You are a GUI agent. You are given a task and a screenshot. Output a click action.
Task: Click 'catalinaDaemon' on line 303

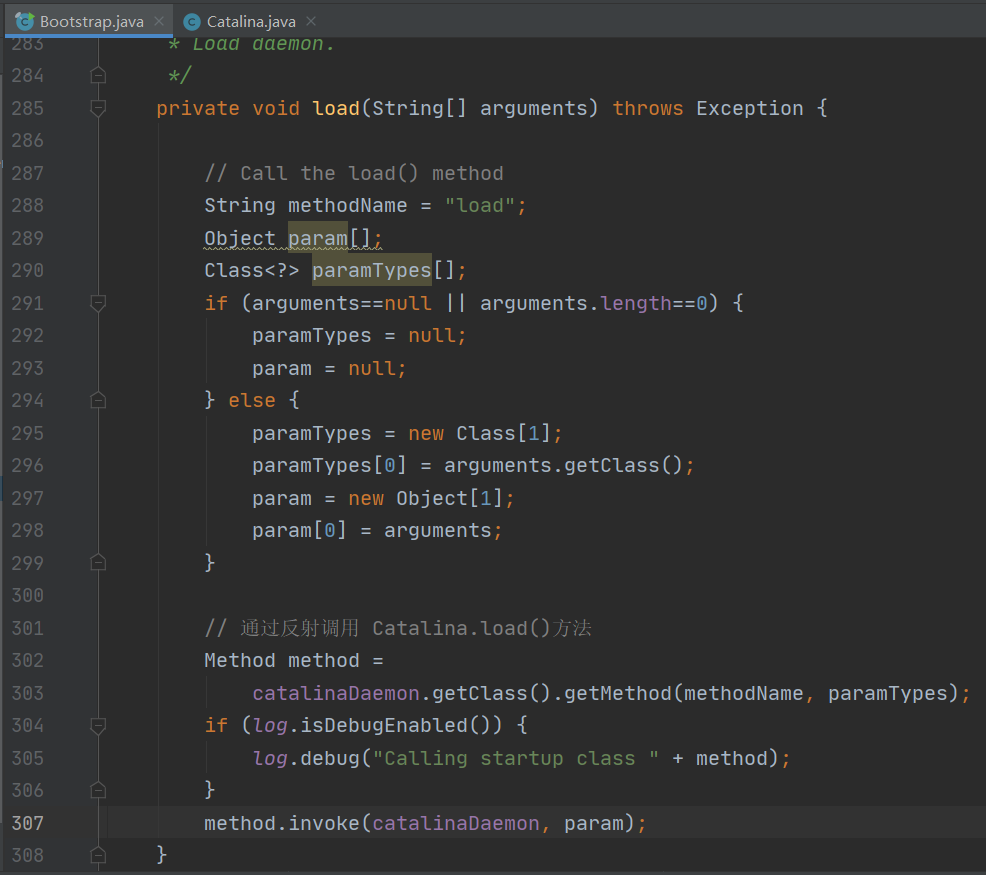[336, 693]
